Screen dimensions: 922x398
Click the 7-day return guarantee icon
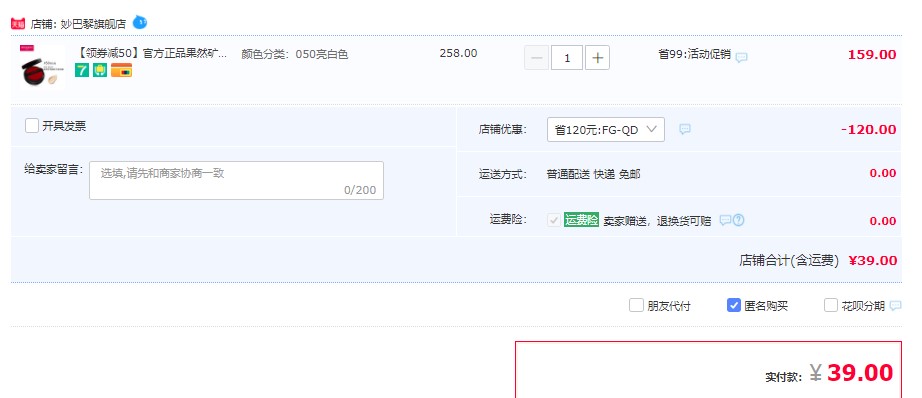[x=82, y=70]
